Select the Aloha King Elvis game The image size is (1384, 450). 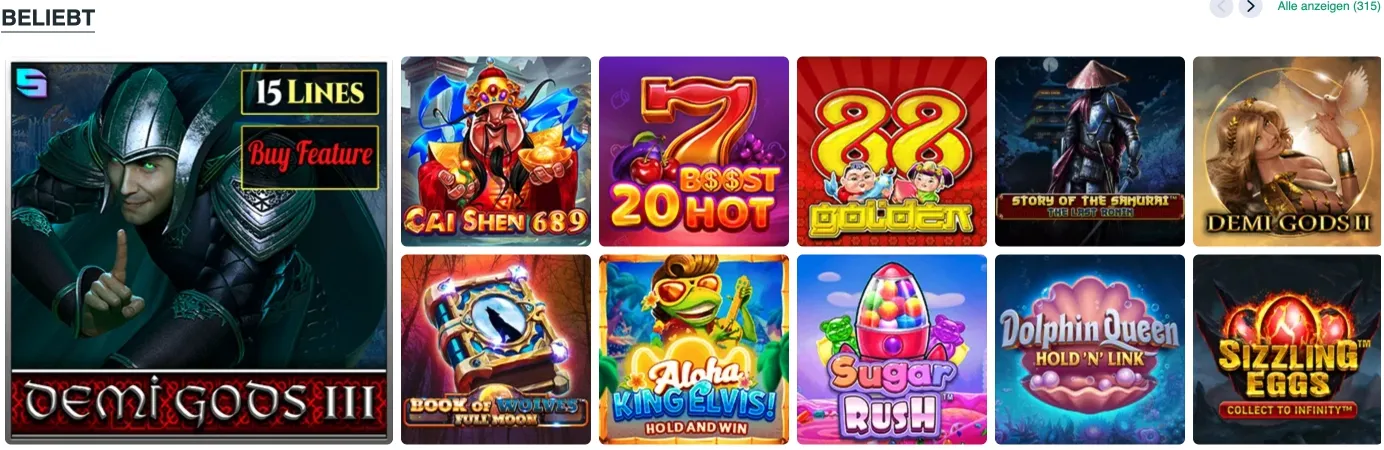pos(694,349)
